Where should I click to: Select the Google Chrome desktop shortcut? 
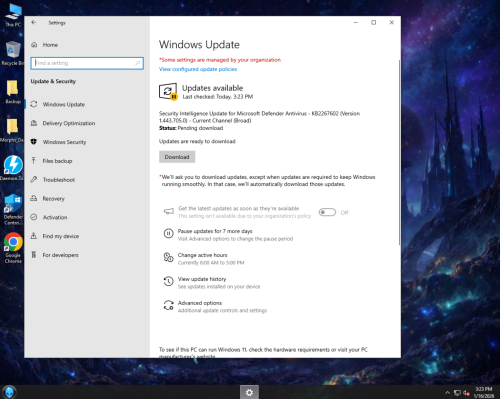(x=13, y=248)
